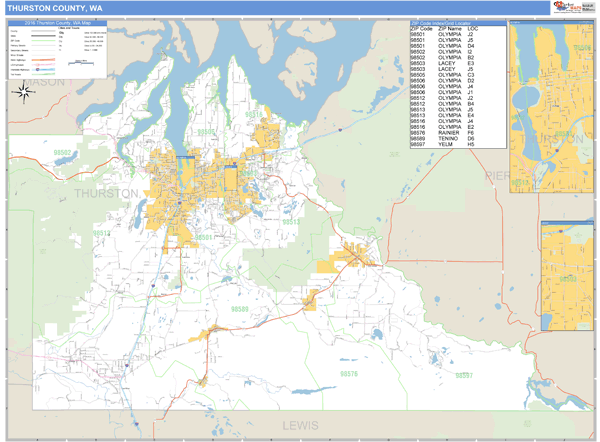Click the 'THURSTON COUNTY, WA' title bar
600x442 pixels.
(x=277, y=8)
